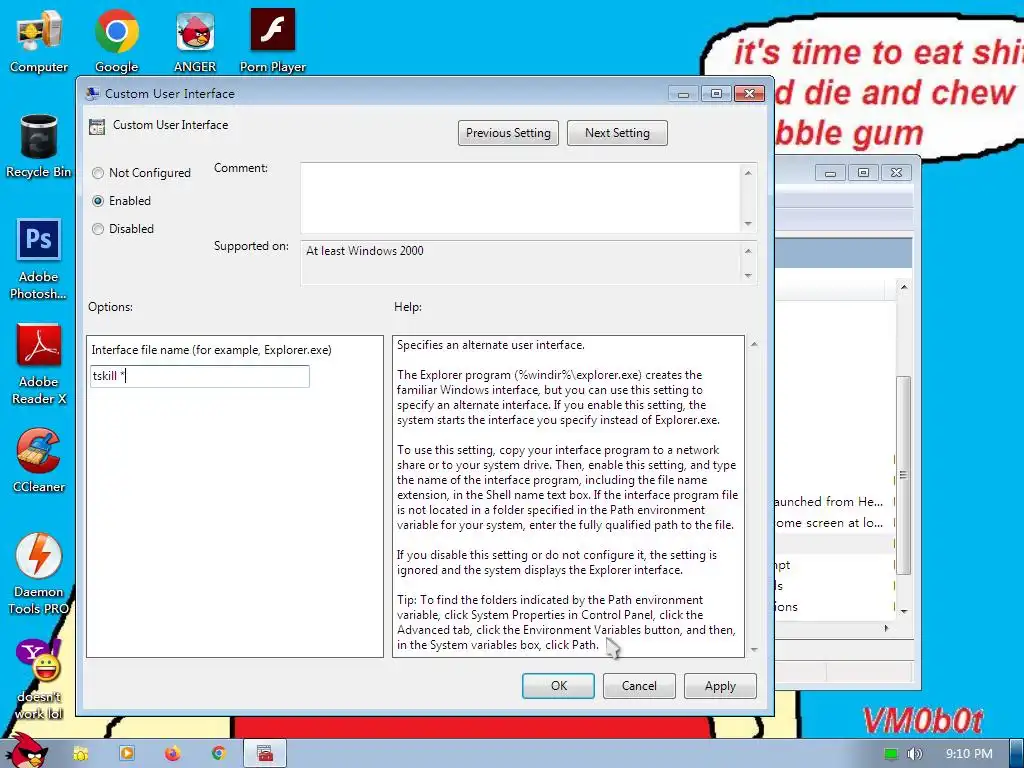
Task: Select the Enabled radio button
Action: point(98,201)
